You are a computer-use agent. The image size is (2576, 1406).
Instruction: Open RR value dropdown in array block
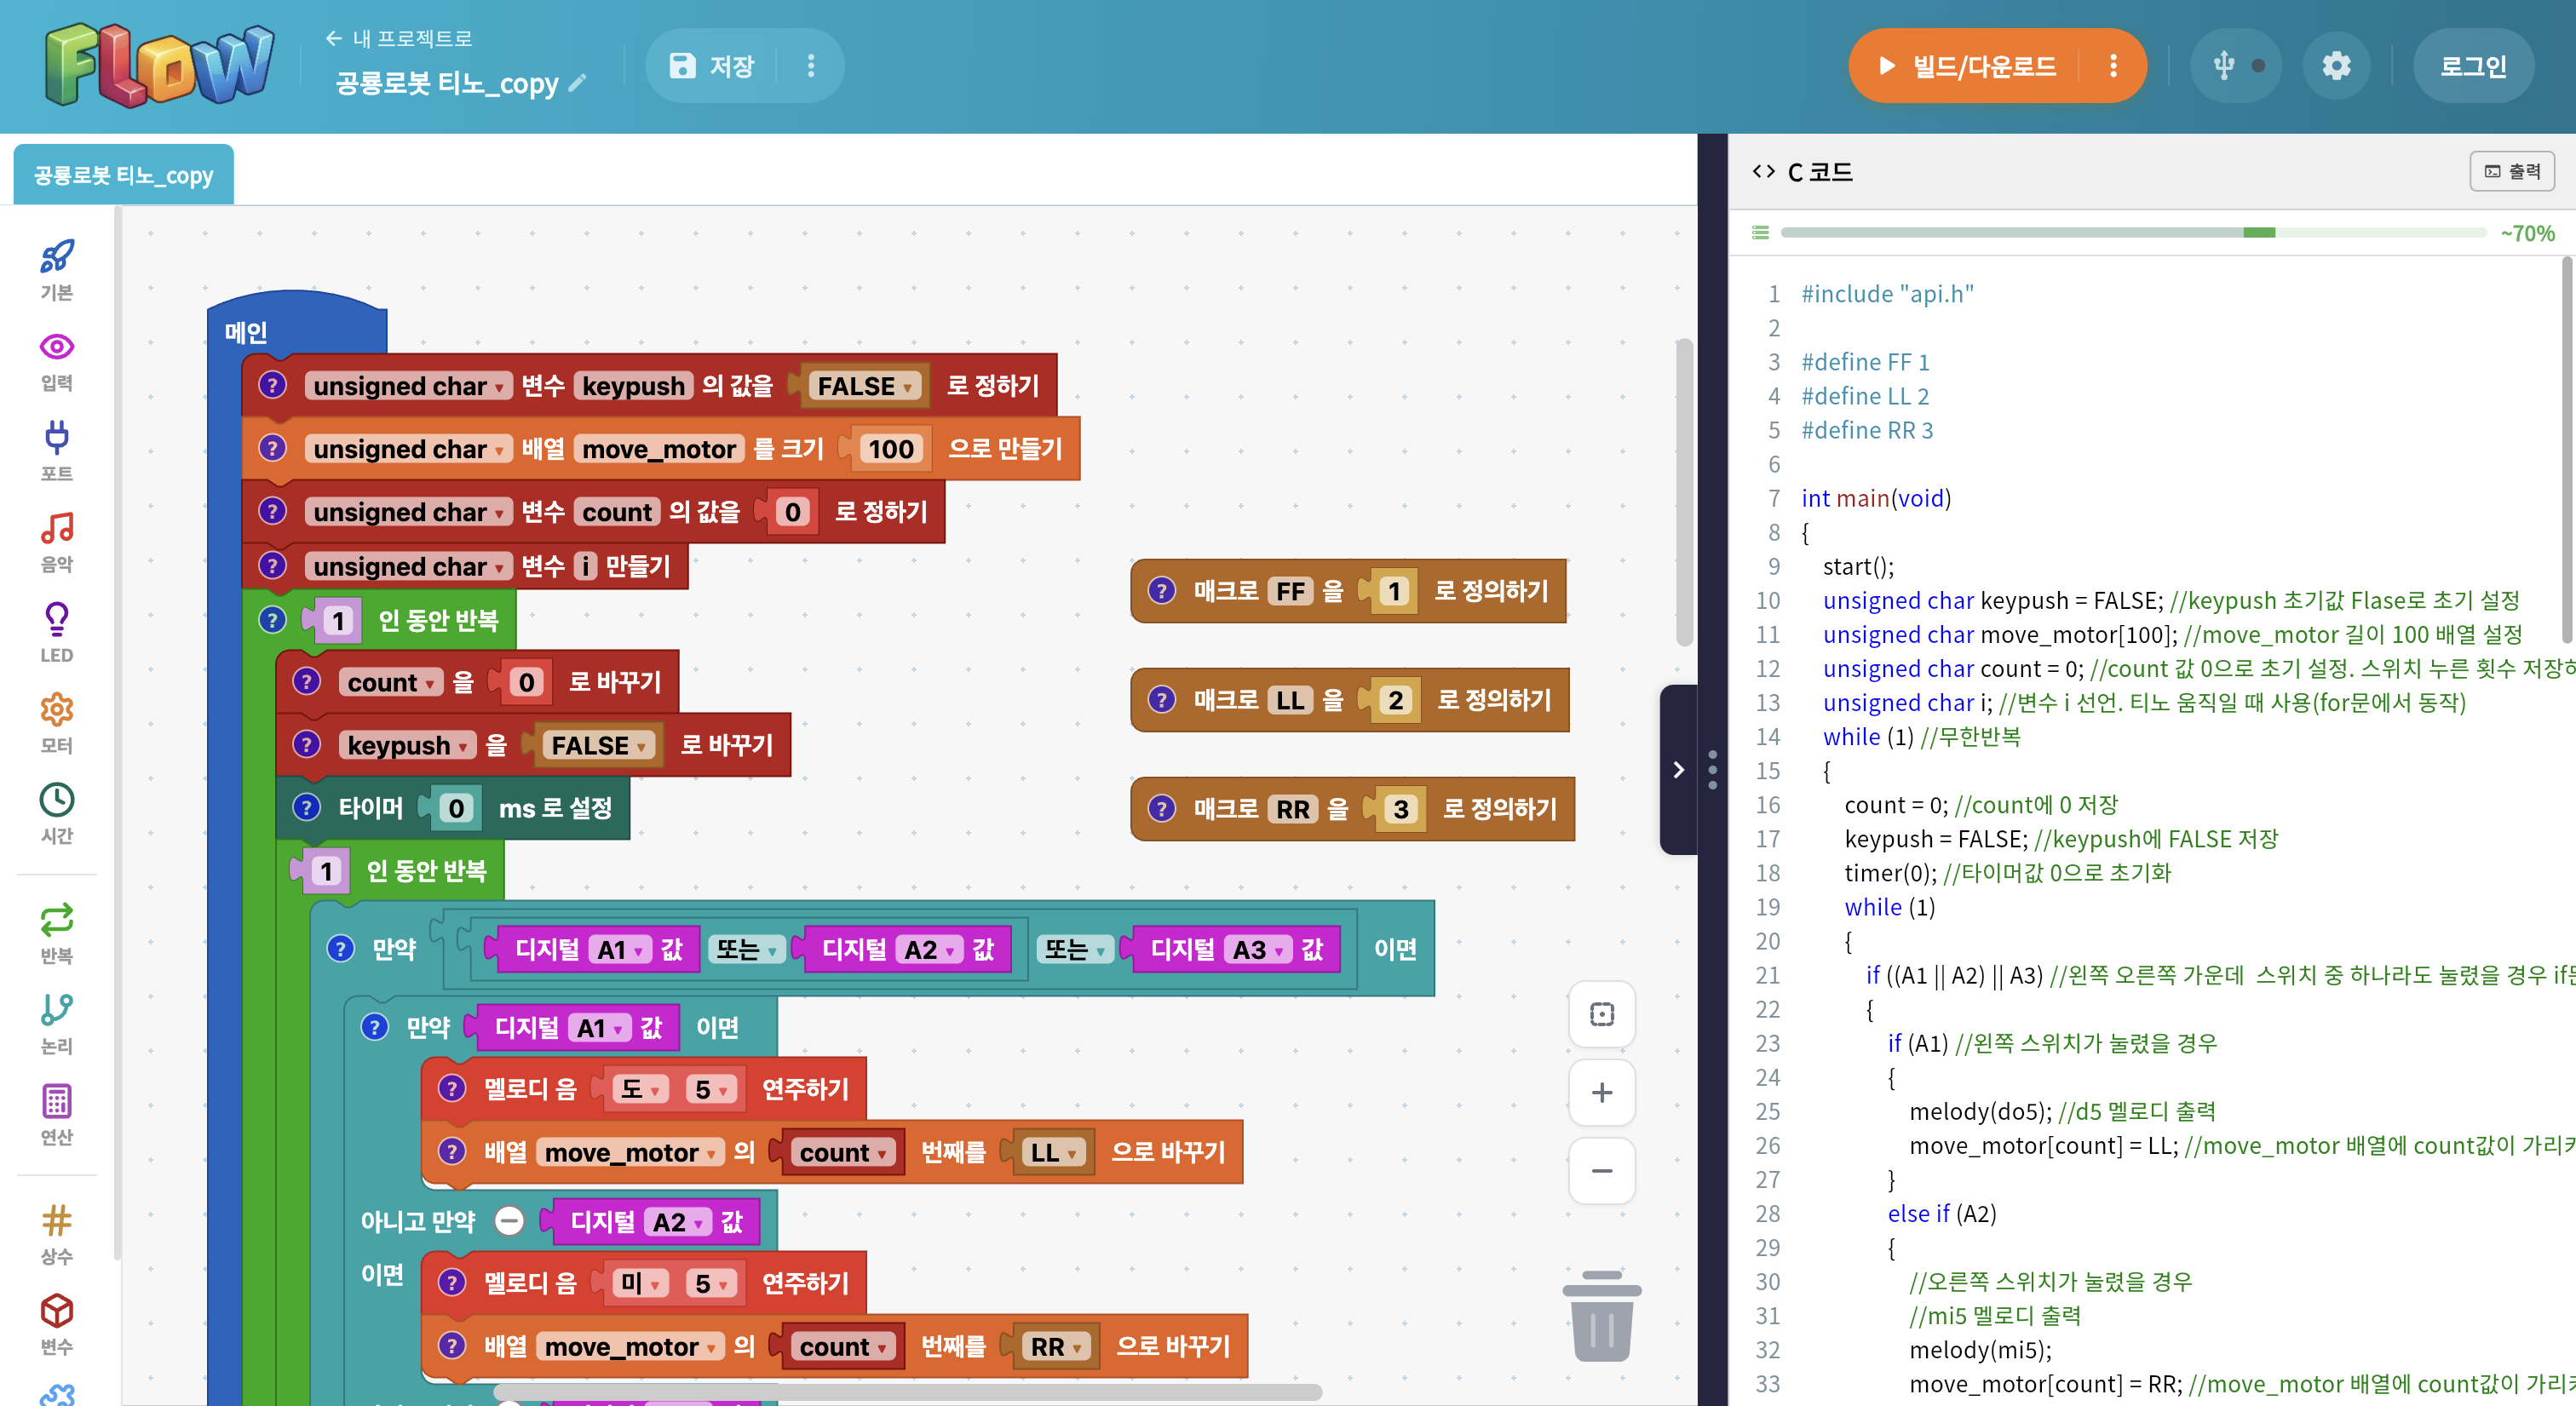(x=1056, y=1346)
